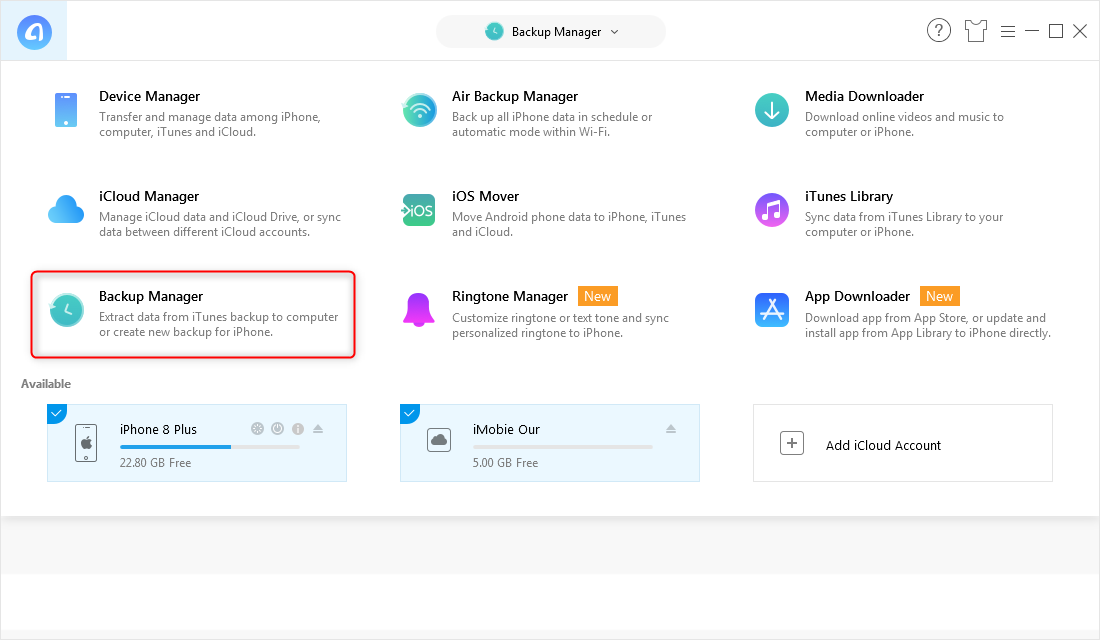The height and width of the screenshot is (640, 1100).
Task: Click the App Downloader App Store icon
Action: click(772, 310)
